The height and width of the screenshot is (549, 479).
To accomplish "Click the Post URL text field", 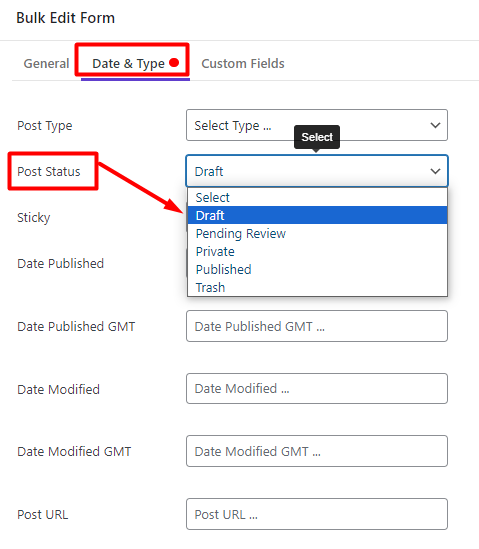I will 317,514.
